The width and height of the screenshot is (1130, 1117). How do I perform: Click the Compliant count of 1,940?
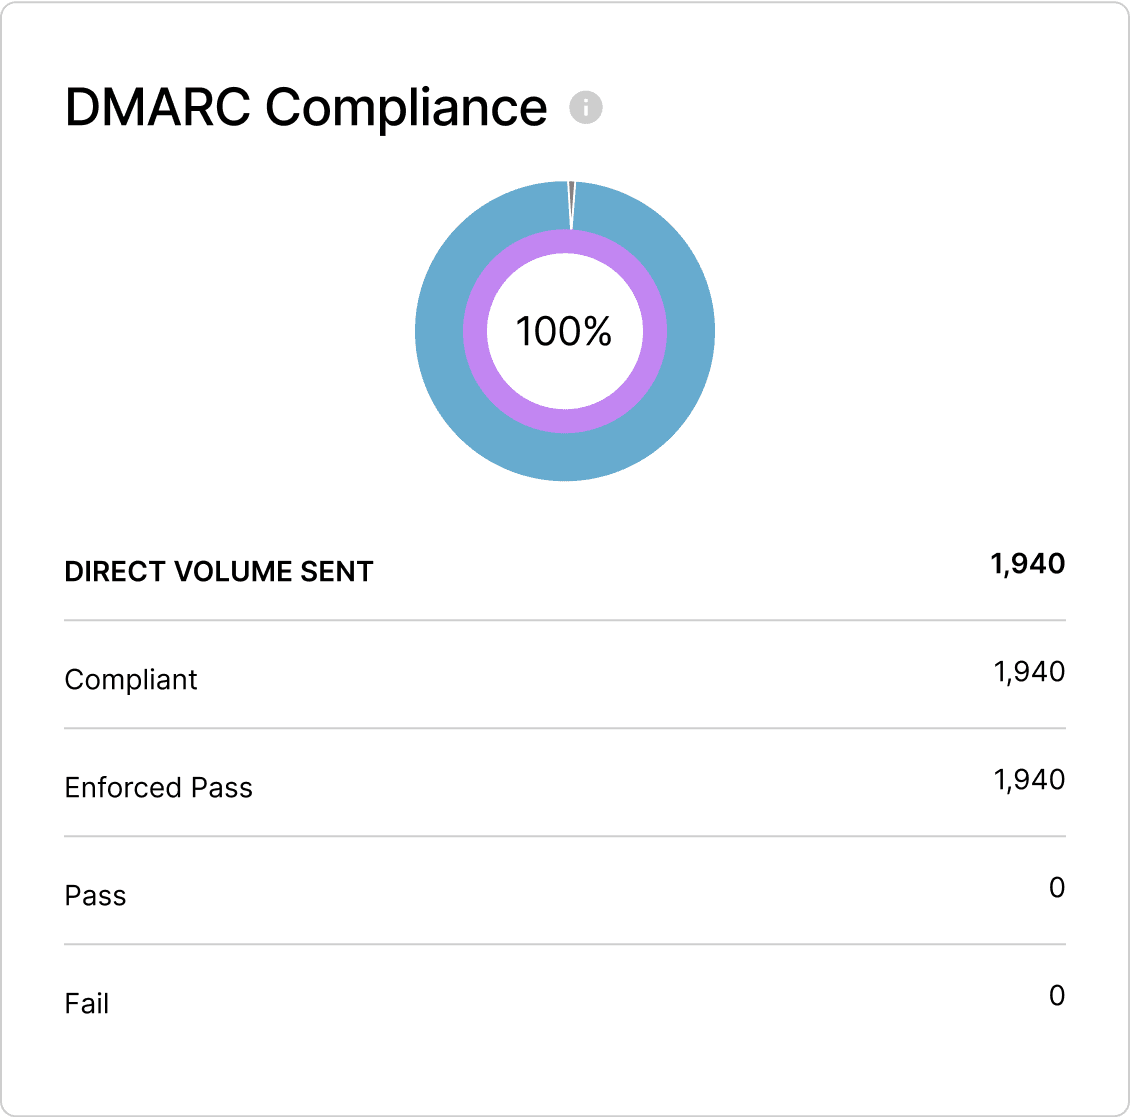click(1028, 672)
